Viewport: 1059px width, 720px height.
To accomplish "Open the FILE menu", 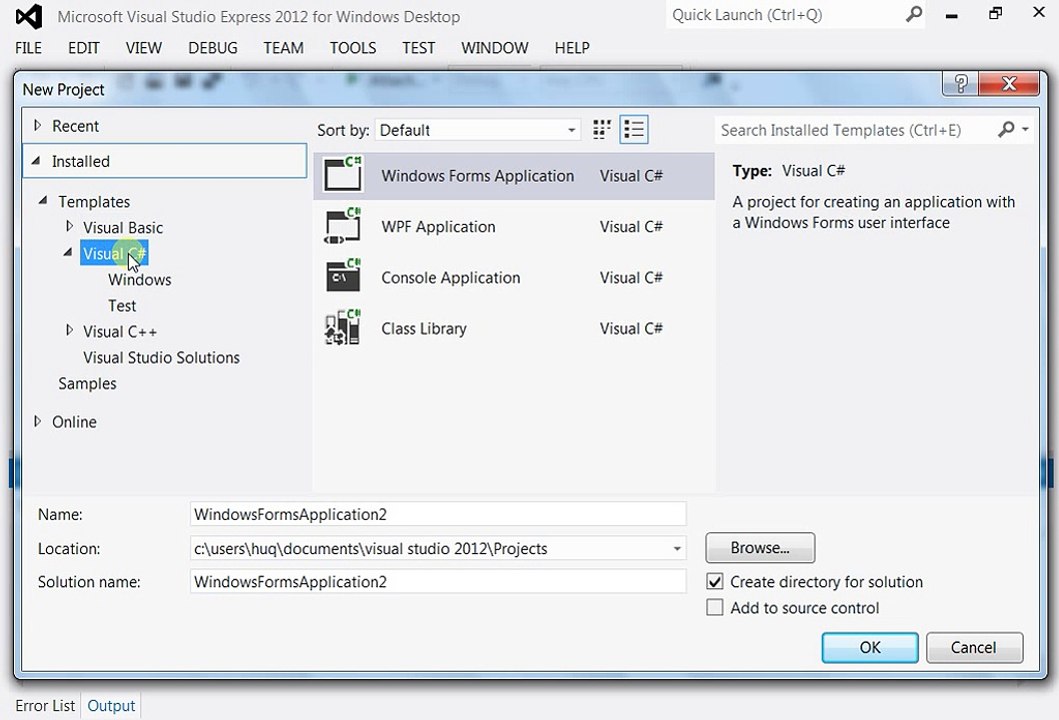I will [28, 48].
